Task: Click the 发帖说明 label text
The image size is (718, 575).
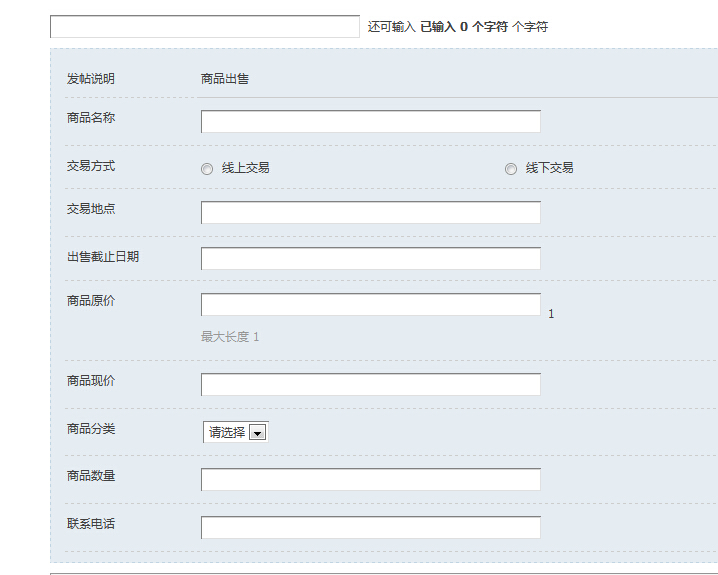Action: coord(91,79)
